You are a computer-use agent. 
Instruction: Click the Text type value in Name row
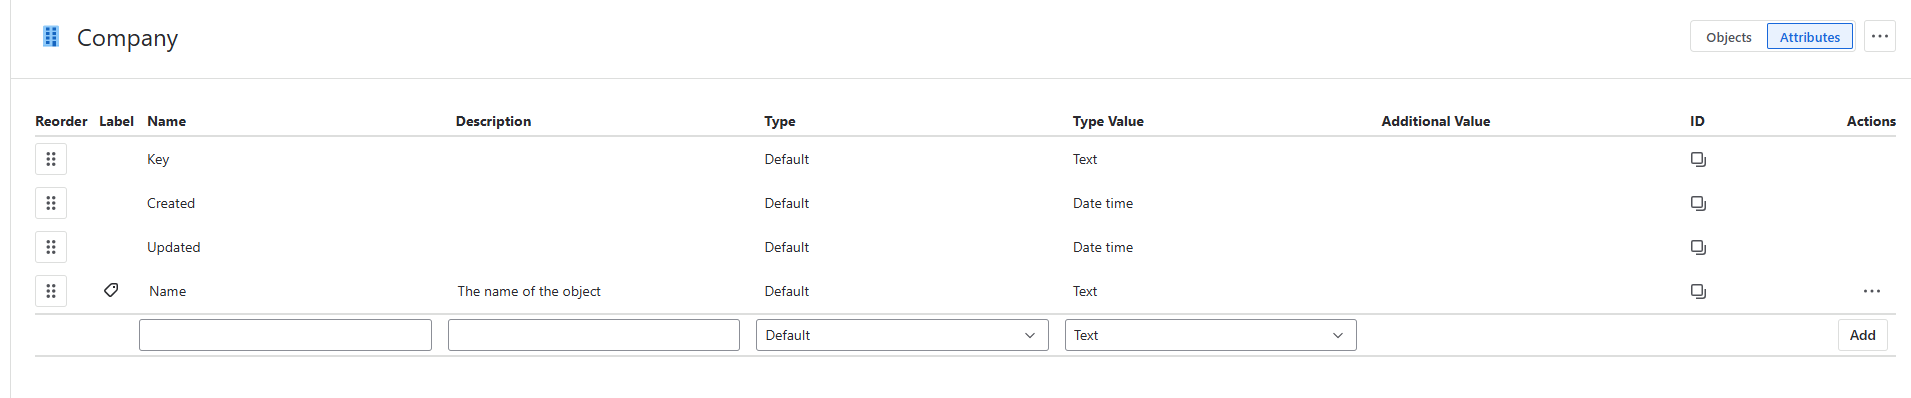point(1085,291)
